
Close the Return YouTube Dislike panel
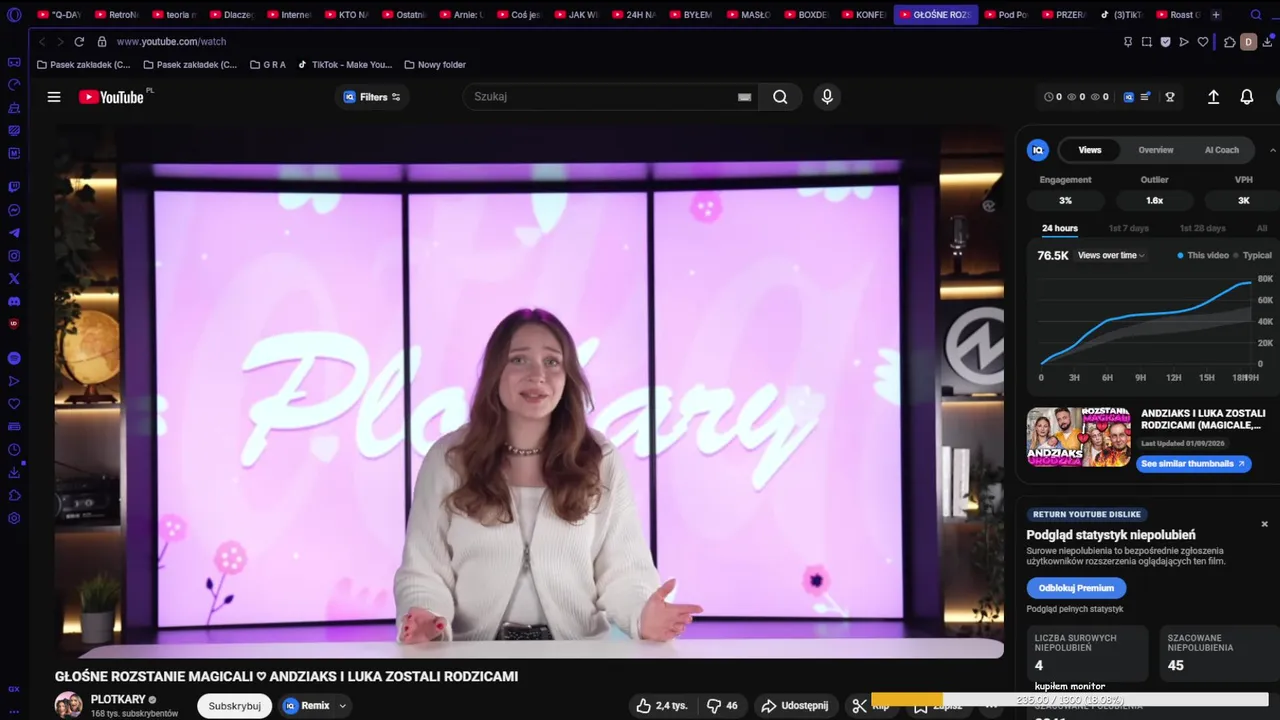tap(1264, 524)
